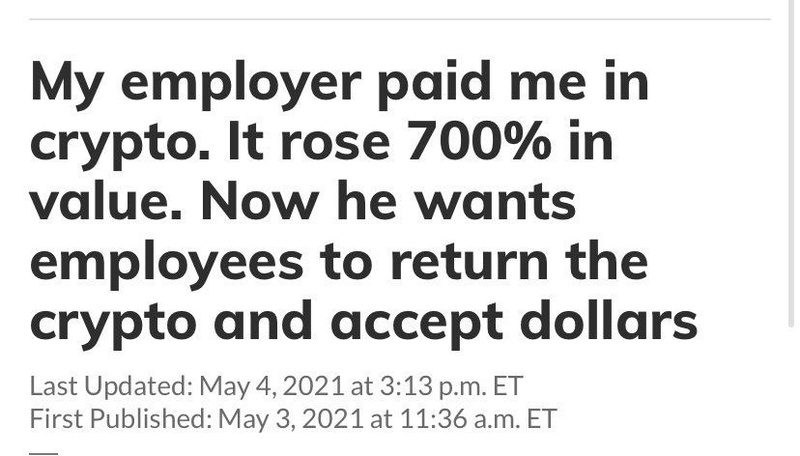The width and height of the screenshot is (800, 456).
Task: Click the horizontal divider above the headline
Action: pos(400,18)
